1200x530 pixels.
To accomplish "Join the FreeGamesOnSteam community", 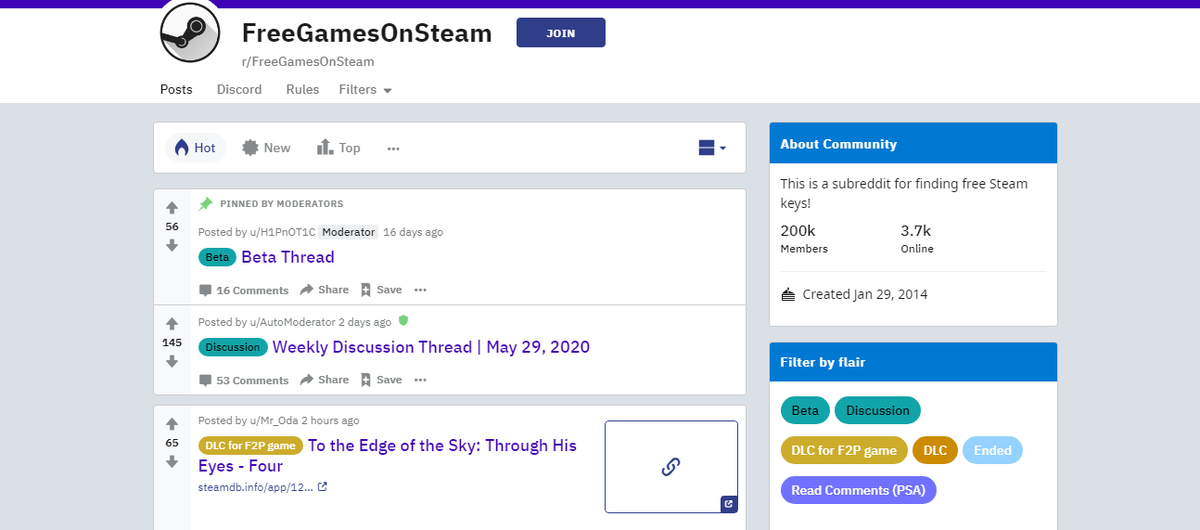I will (x=561, y=33).
